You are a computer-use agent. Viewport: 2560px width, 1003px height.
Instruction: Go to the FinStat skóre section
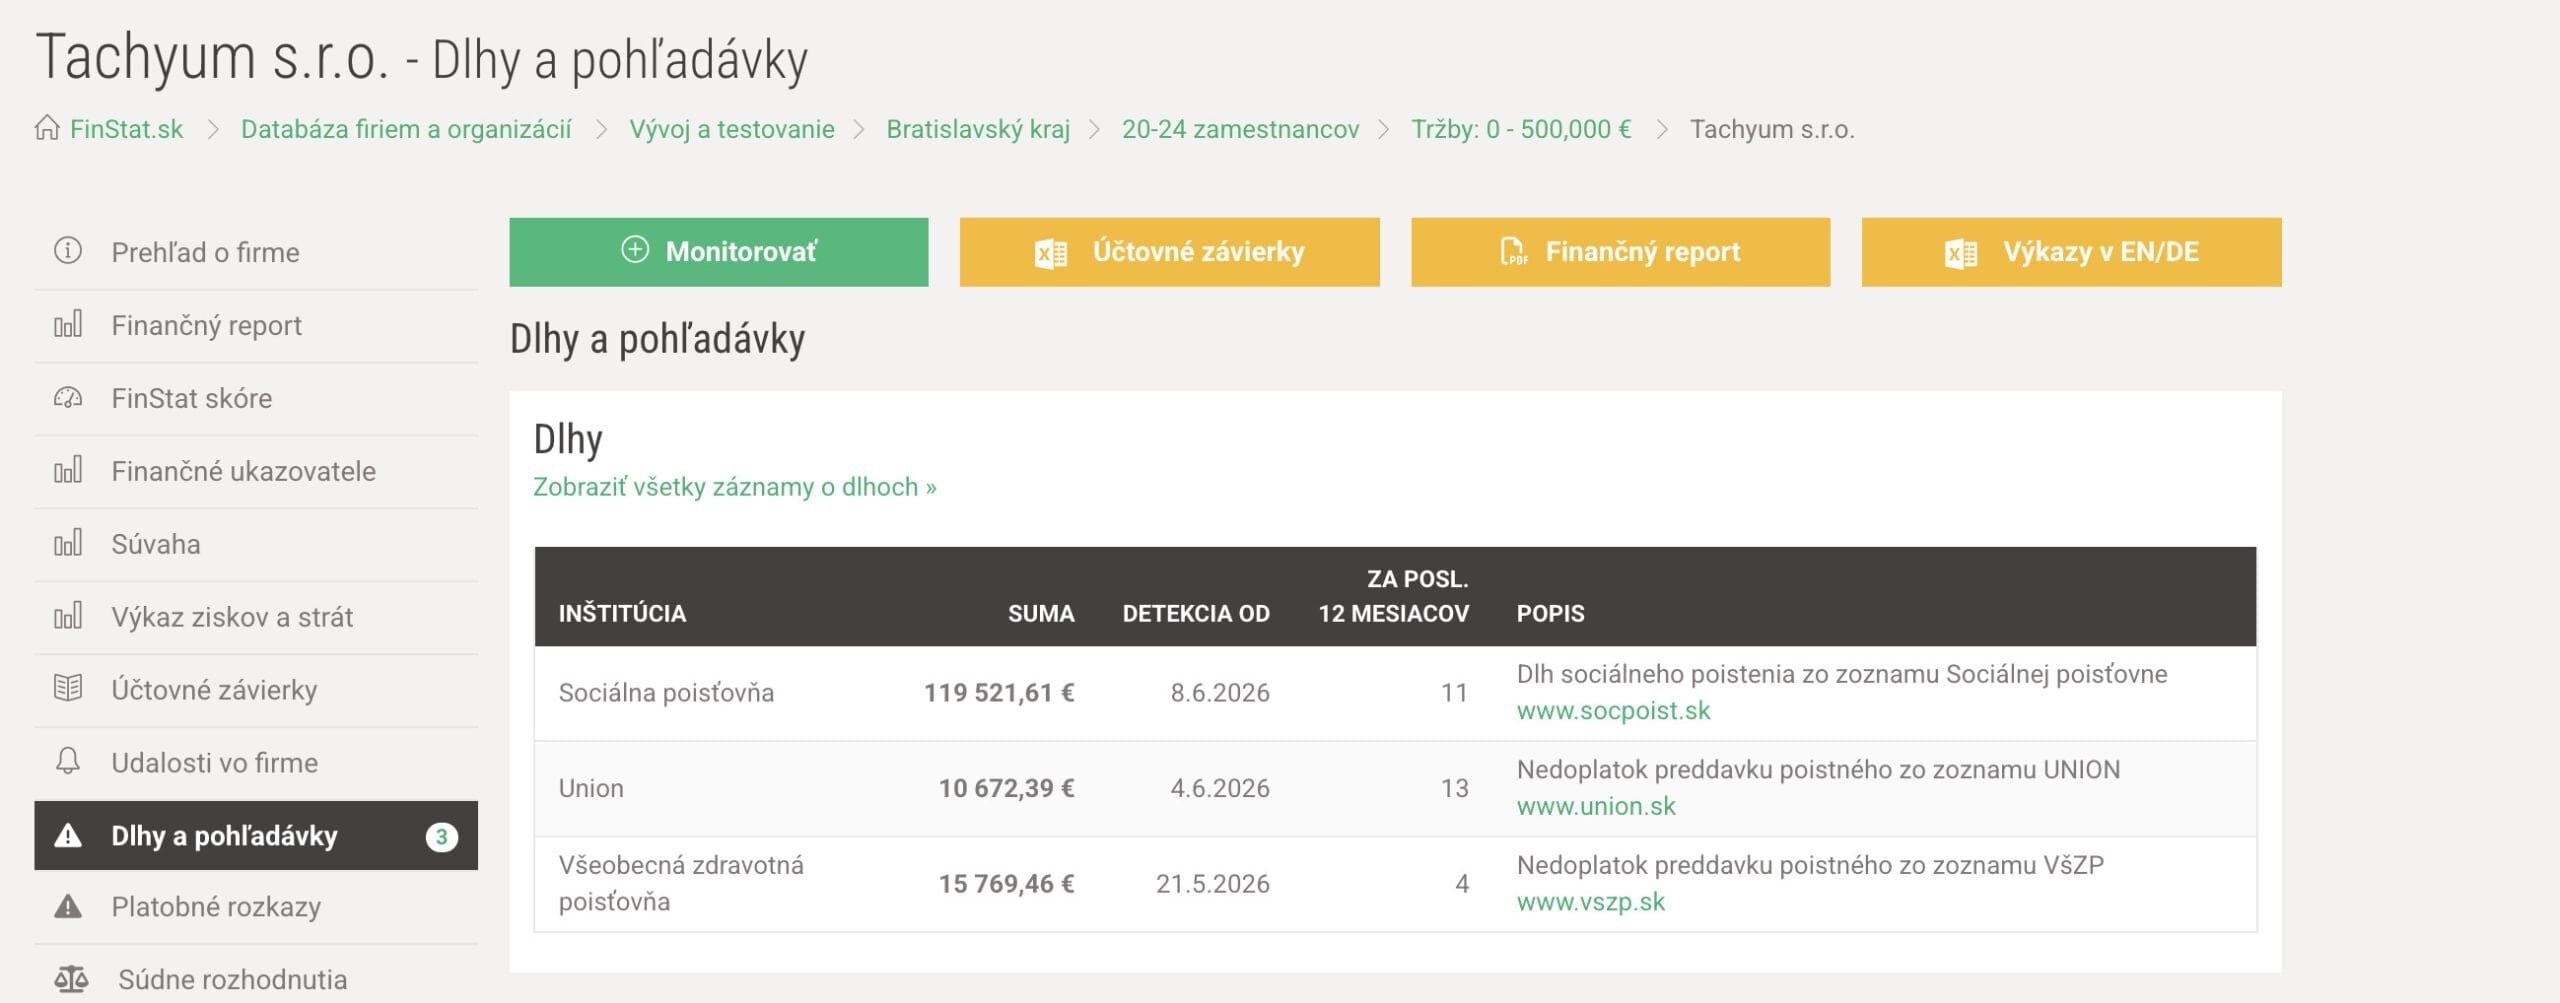pyautogui.click(x=256, y=398)
